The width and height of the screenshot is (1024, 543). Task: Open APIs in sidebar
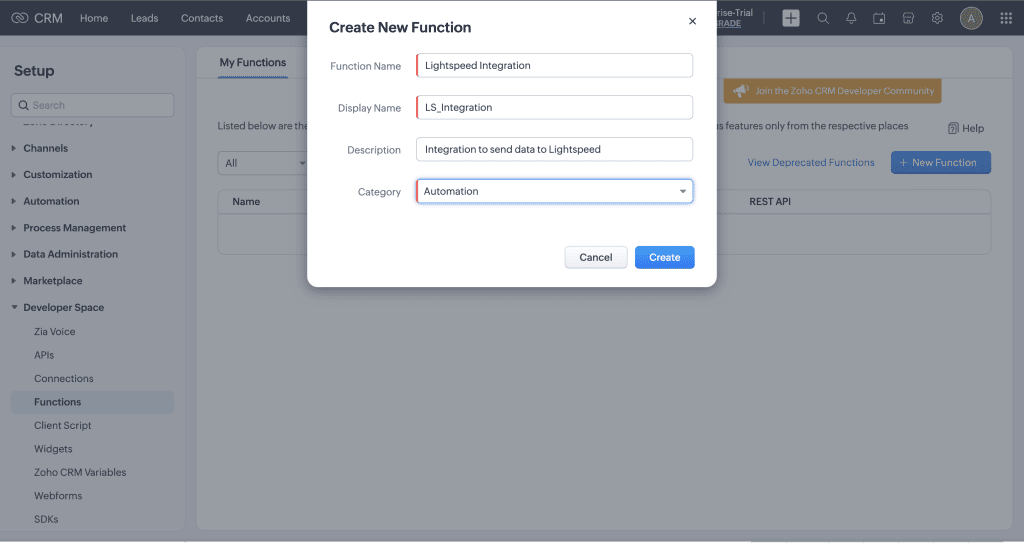point(44,355)
